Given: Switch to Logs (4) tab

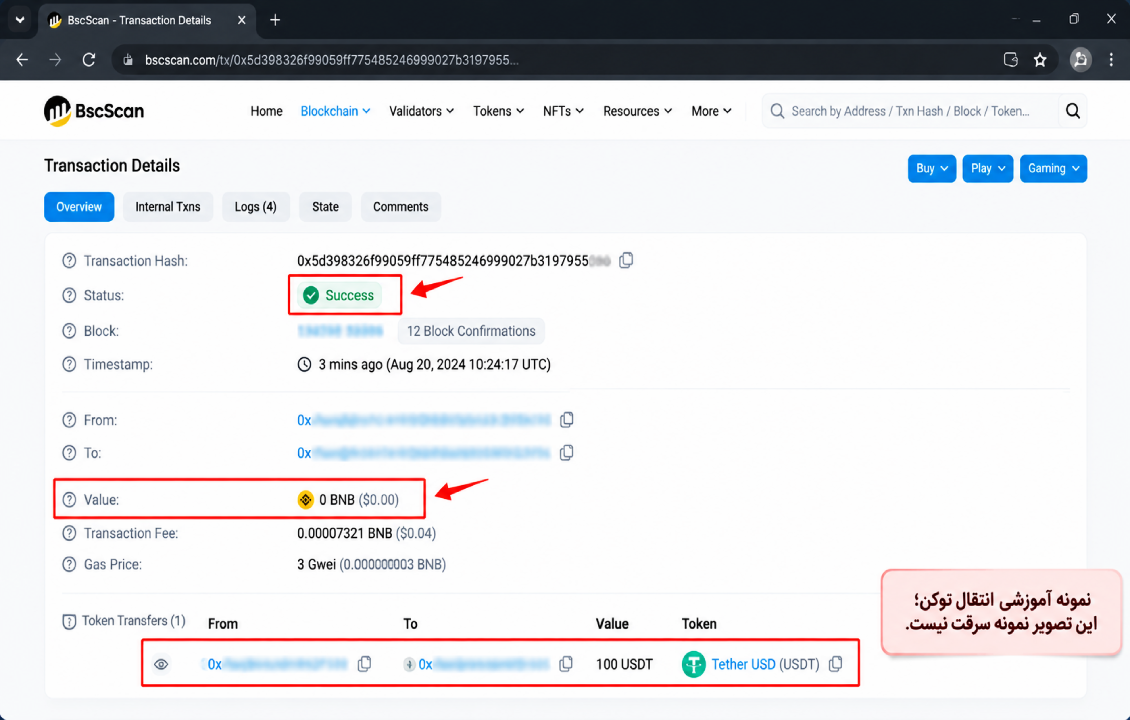Looking at the screenshot, I should (255, 207).
